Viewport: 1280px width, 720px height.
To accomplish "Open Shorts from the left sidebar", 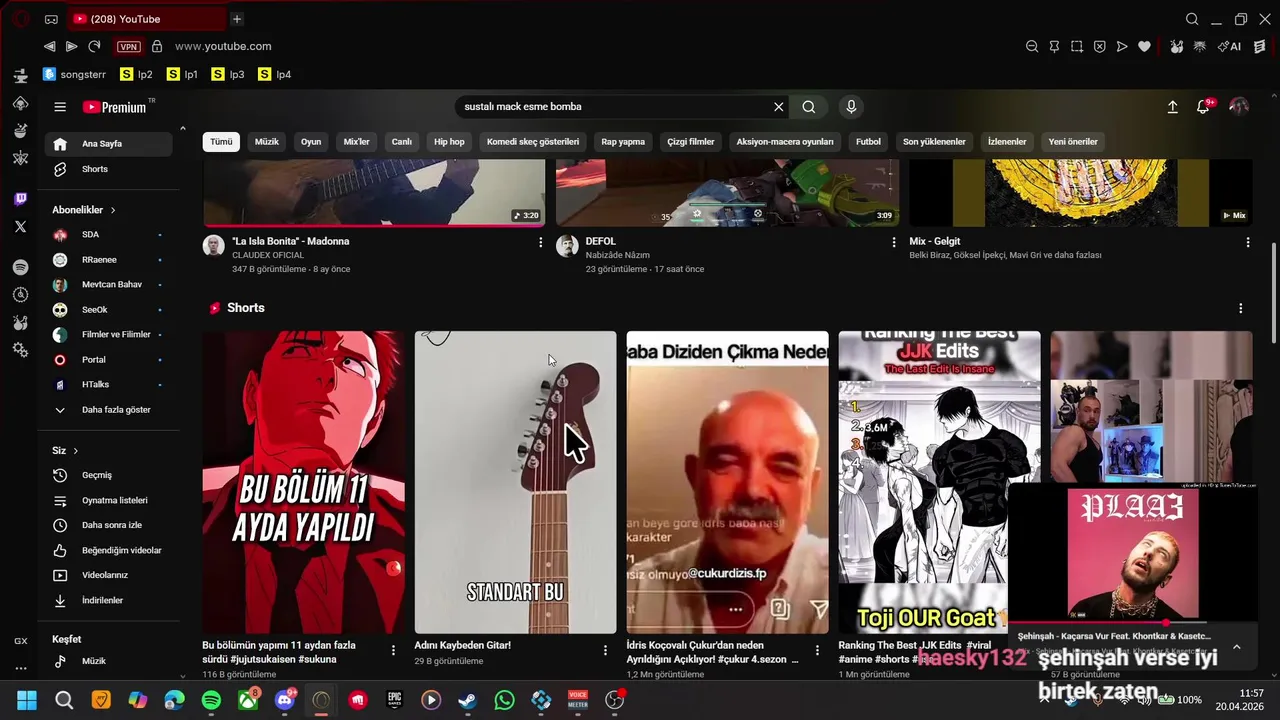I will 108,169.
